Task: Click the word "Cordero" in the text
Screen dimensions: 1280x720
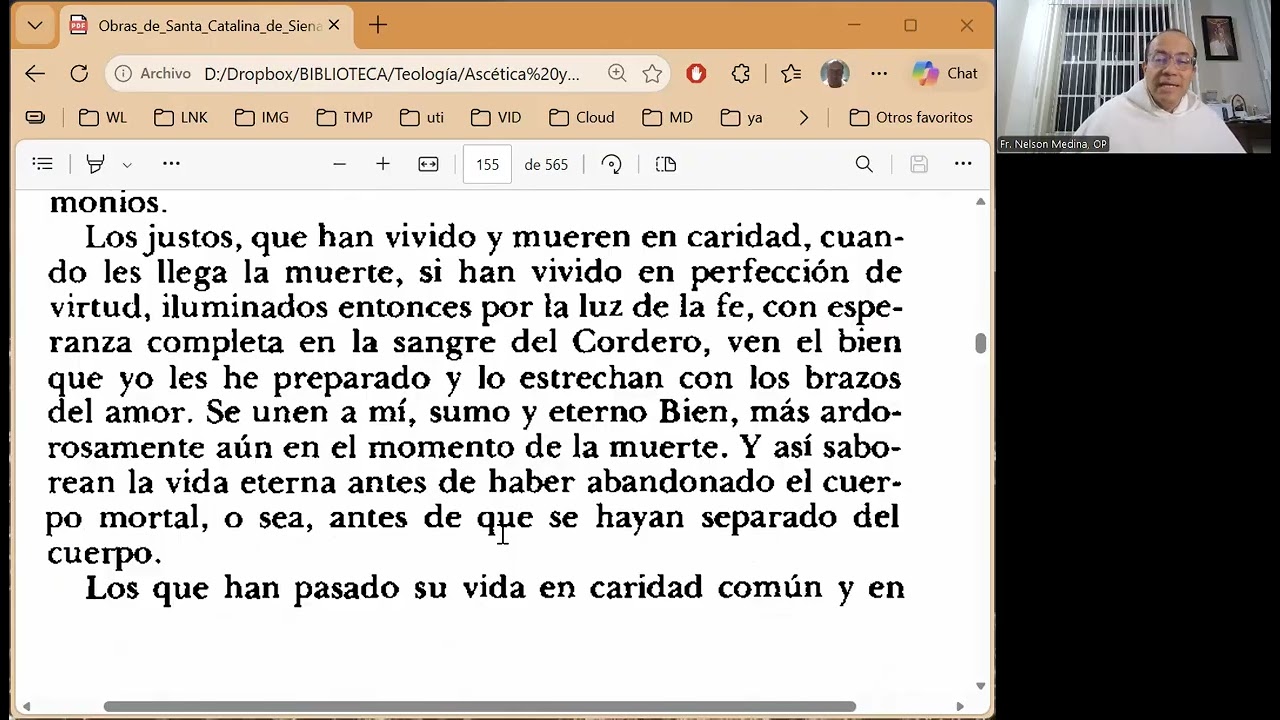Action: (x=636, y=342)
